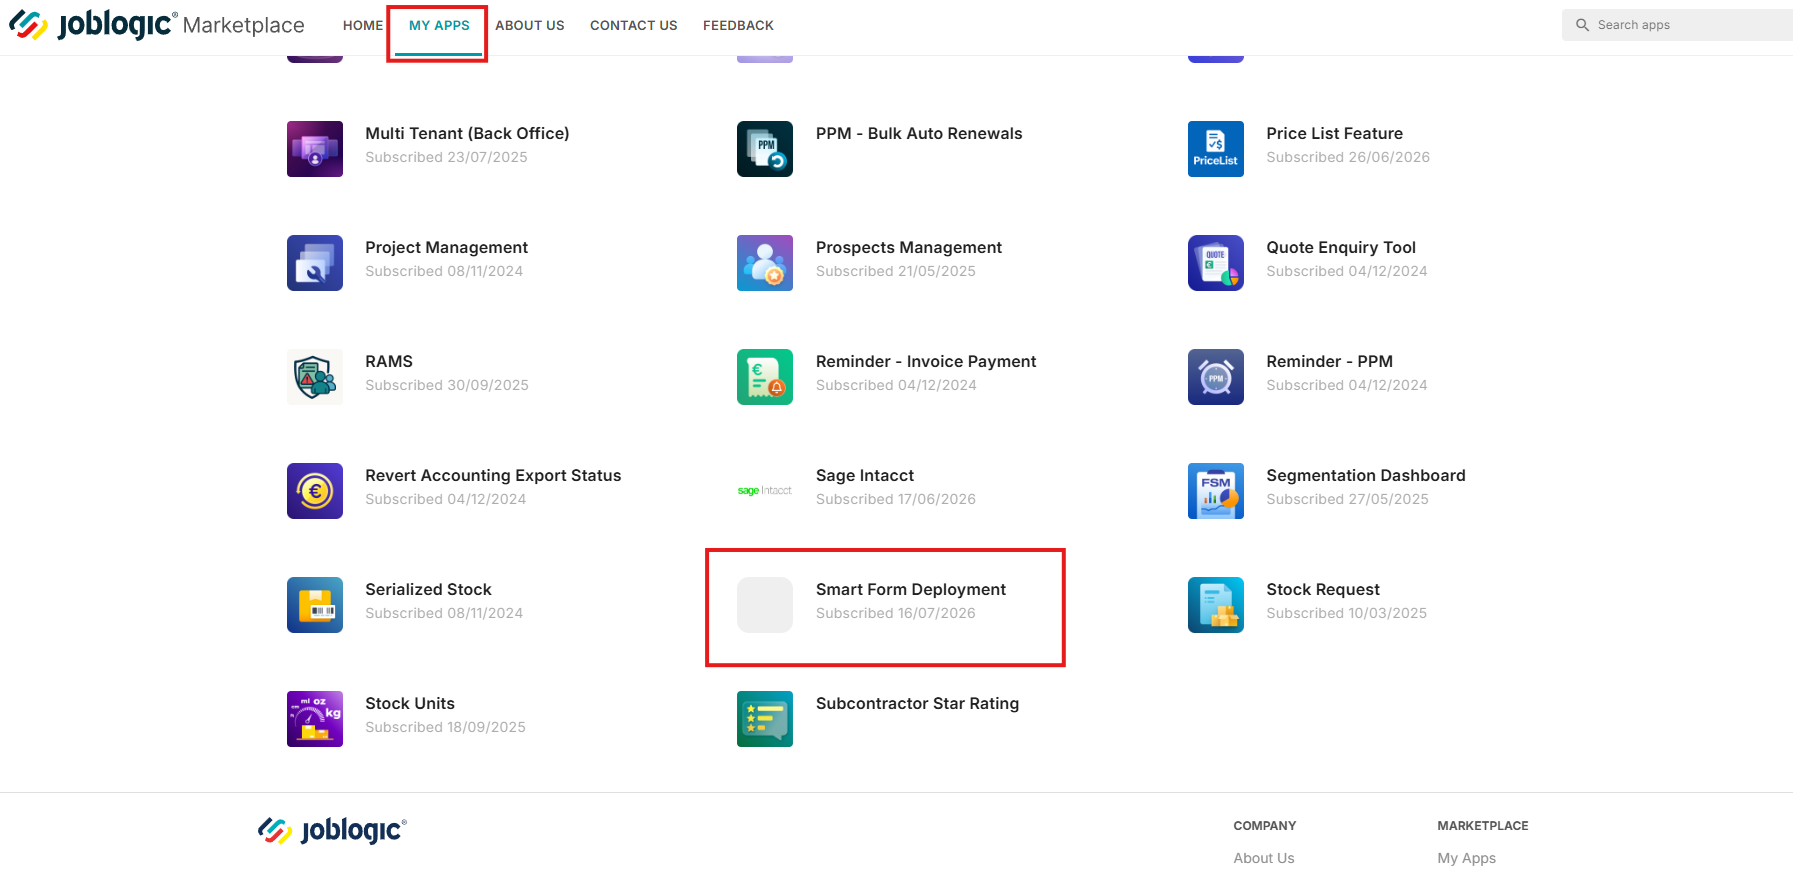Open the Serialized Stock barcode icon
Viewport: 1793px width, 879px height.
click(315, 605)
